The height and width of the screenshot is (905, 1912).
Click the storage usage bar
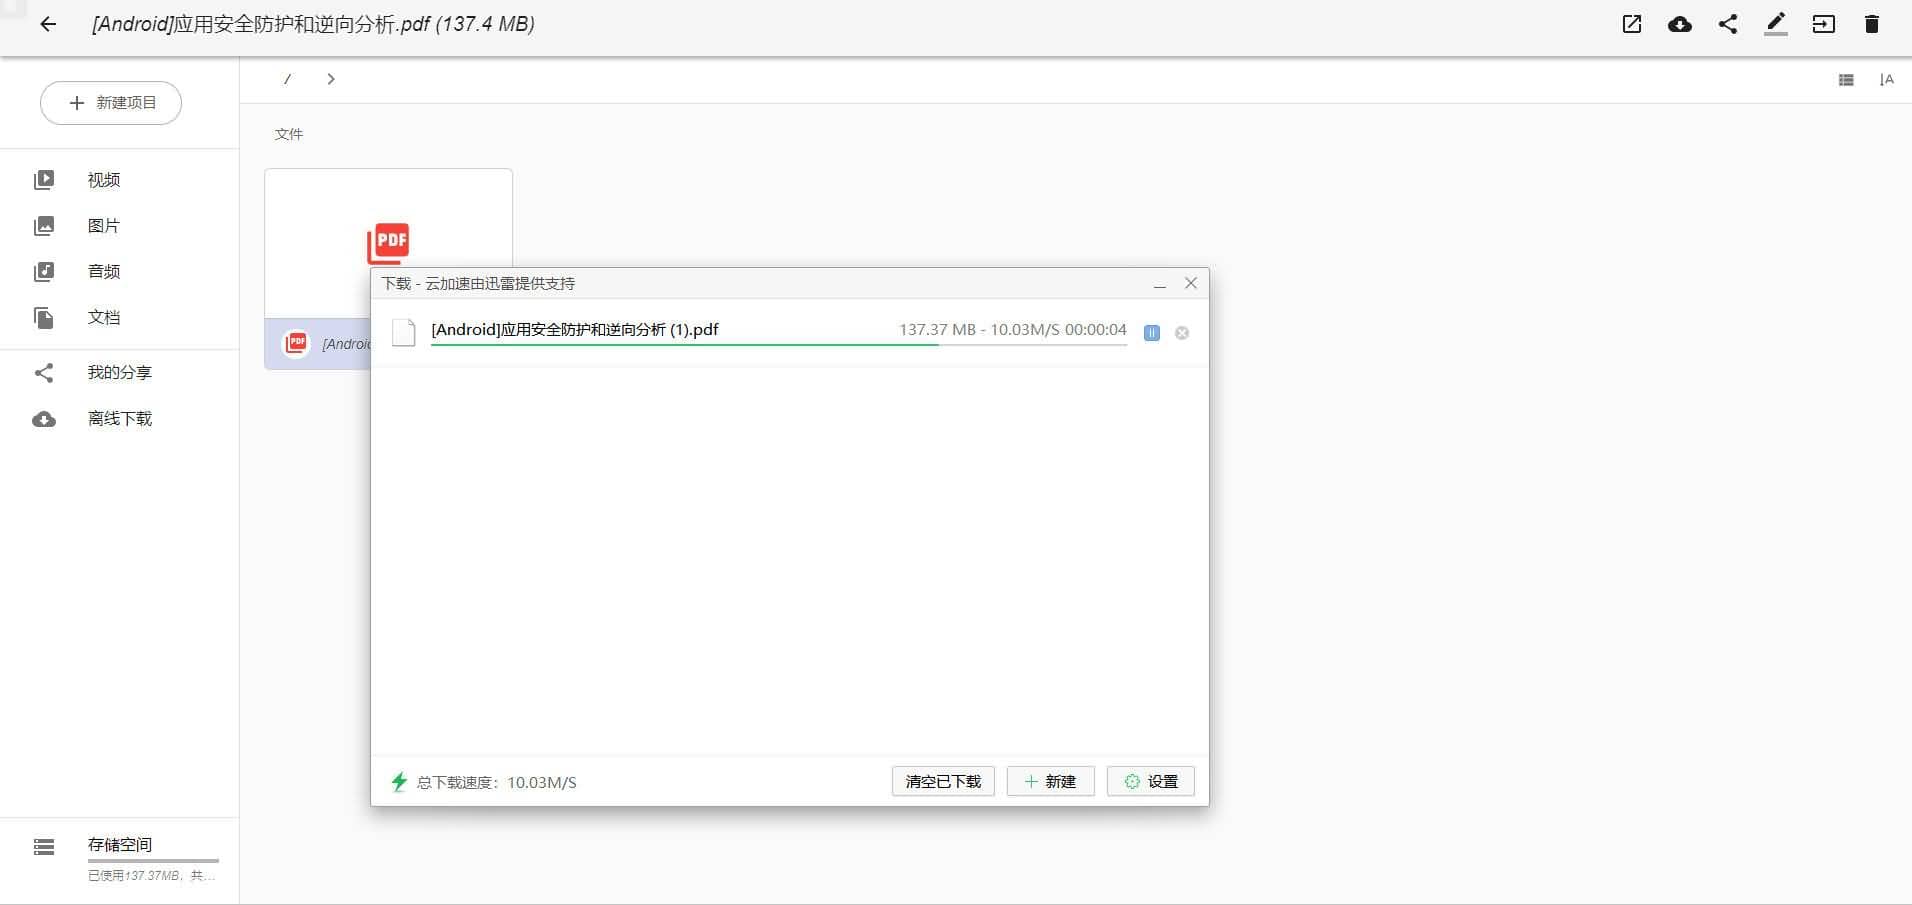tap(153, 860)
